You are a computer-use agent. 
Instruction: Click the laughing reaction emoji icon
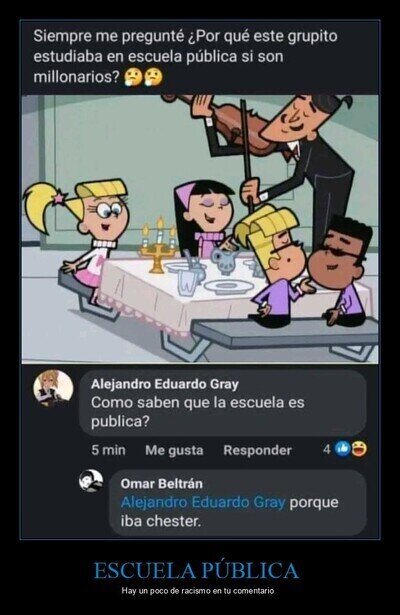359,449
